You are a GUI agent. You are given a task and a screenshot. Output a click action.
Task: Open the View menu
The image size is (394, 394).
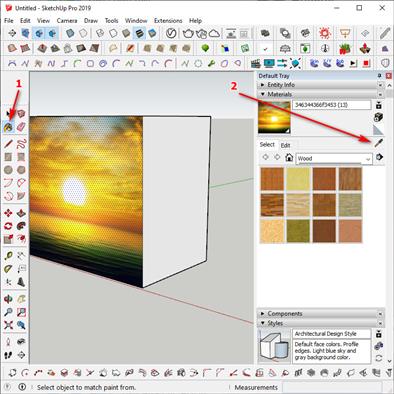[43, 21]
